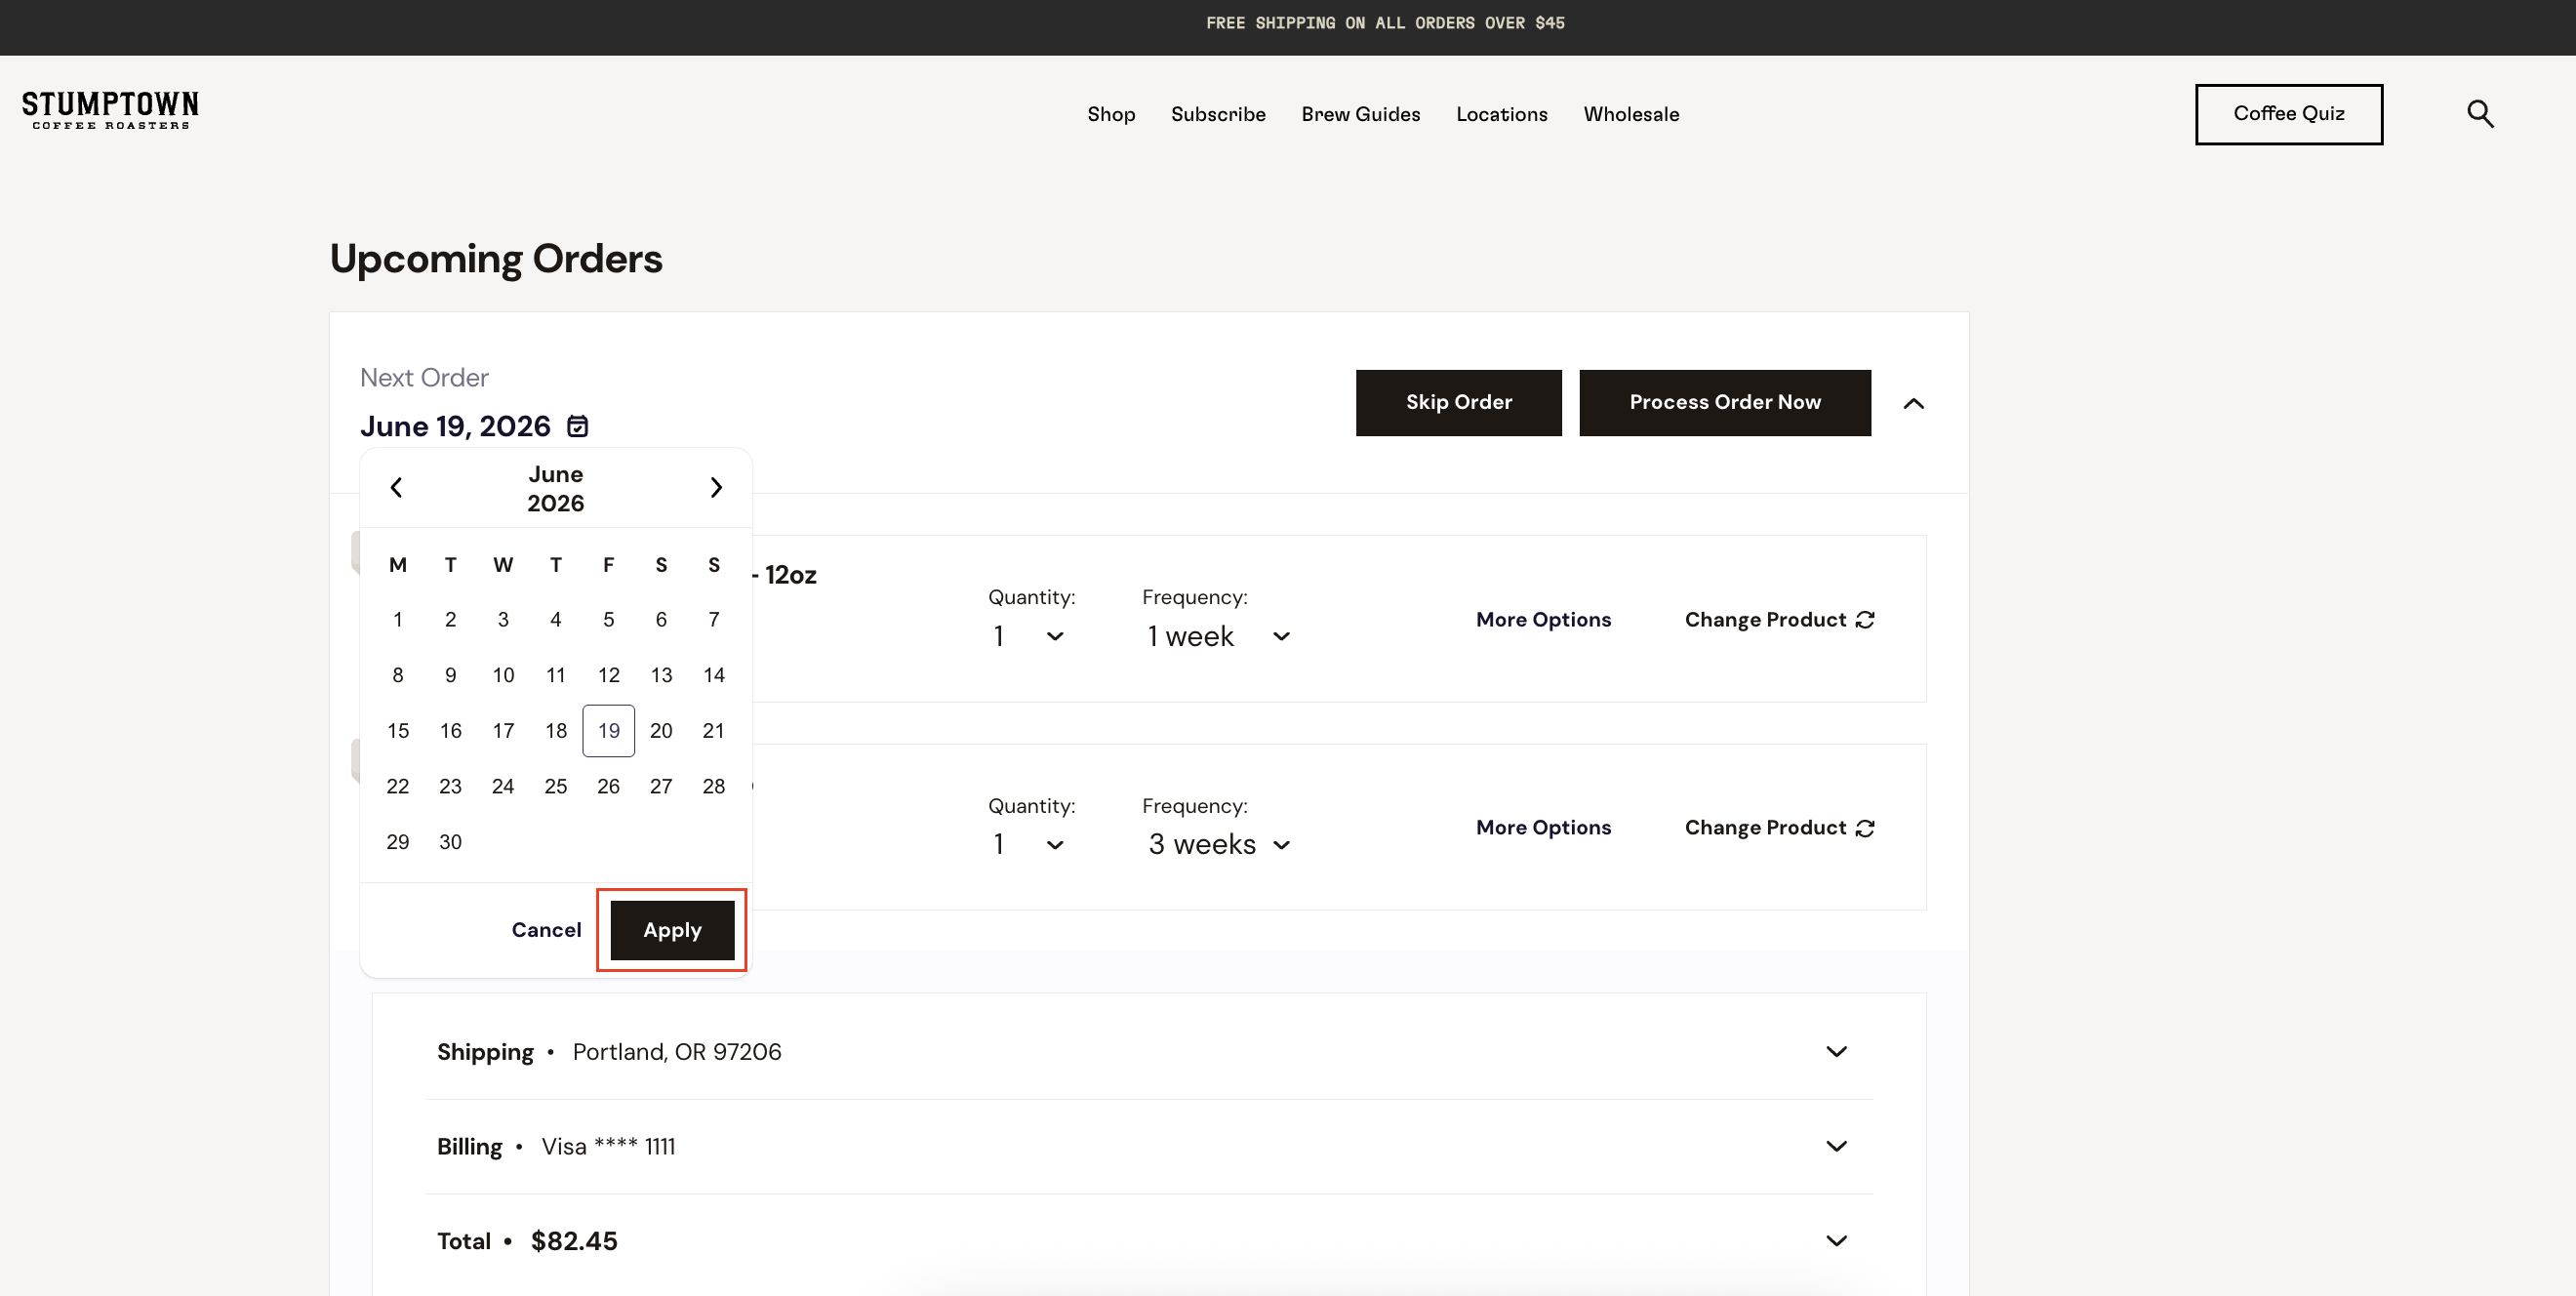
Task: Open More Options for the 3 weeks item
Action: click(1543, 828)
